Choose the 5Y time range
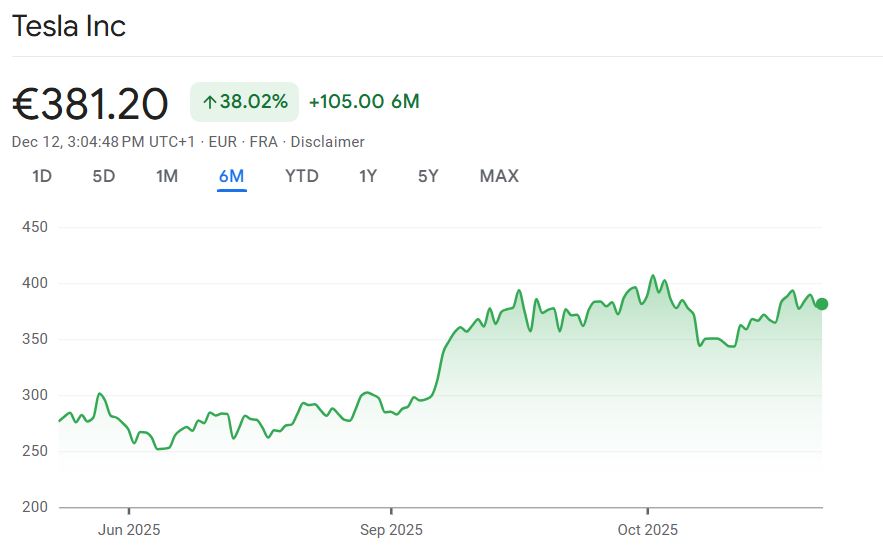The width and height of the screenshot is (883, 553). point(428,177)
